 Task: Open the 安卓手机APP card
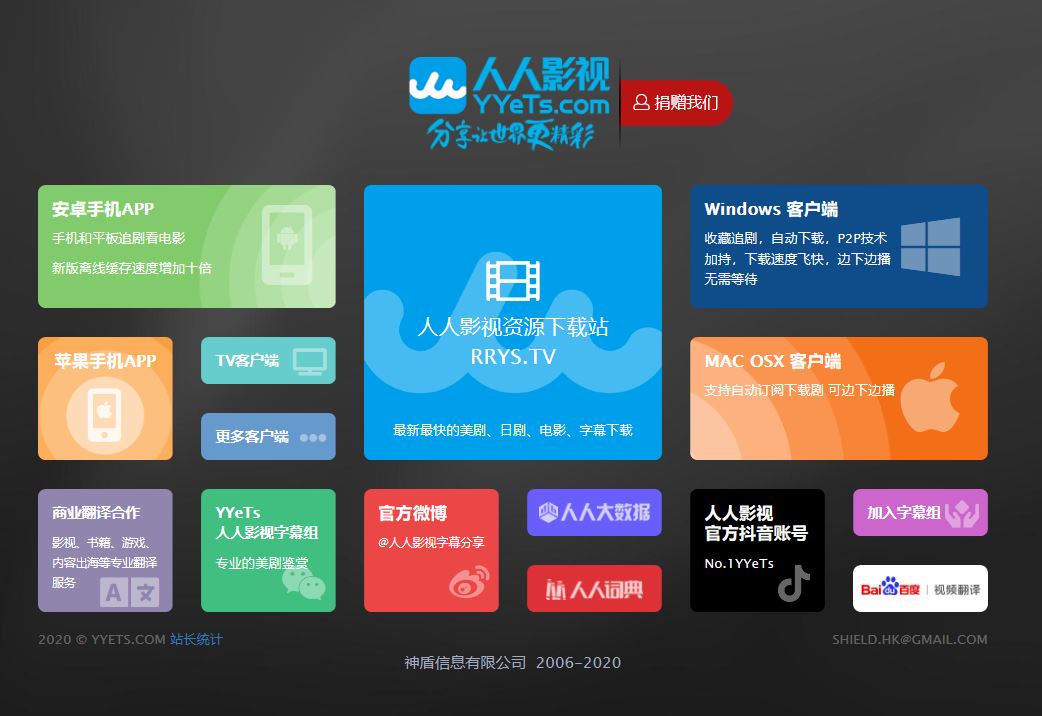(x=187, y=247)
